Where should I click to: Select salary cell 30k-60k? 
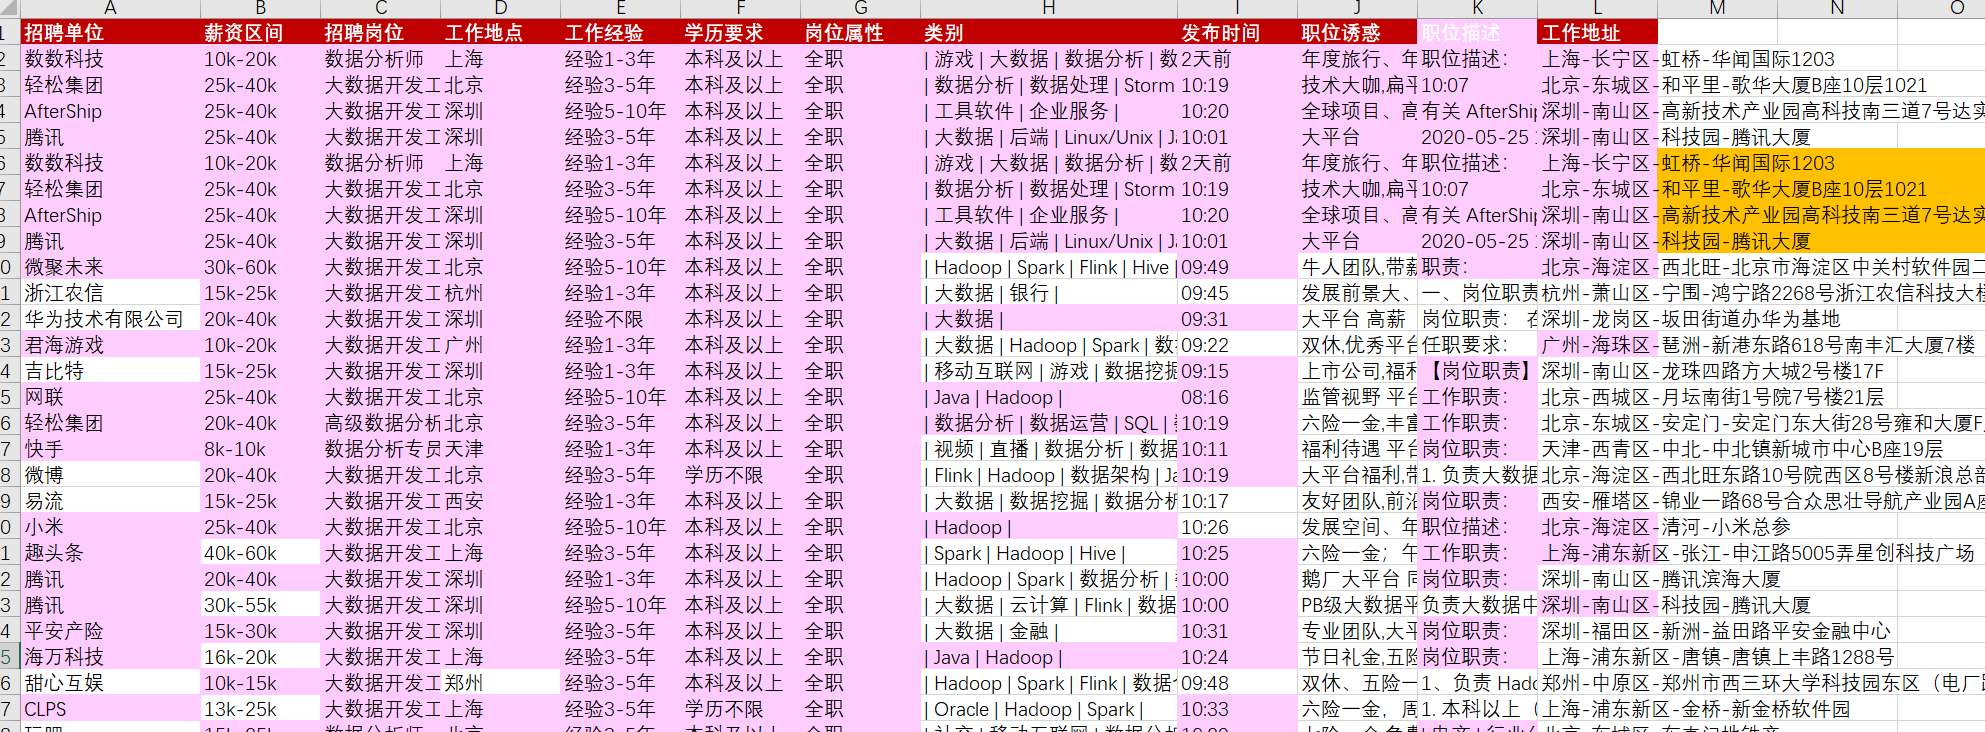point(260,267)
